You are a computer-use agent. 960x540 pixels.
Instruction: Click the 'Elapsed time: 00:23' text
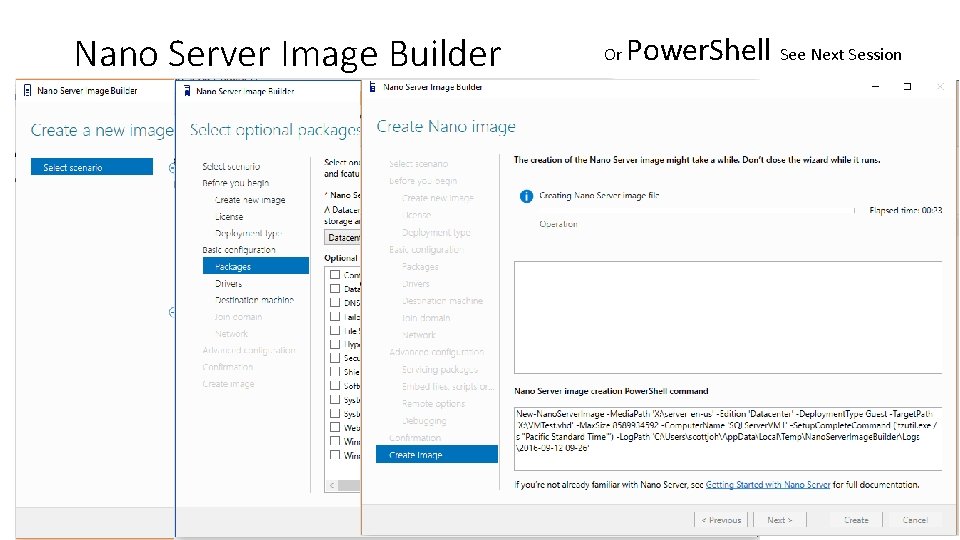906,210
